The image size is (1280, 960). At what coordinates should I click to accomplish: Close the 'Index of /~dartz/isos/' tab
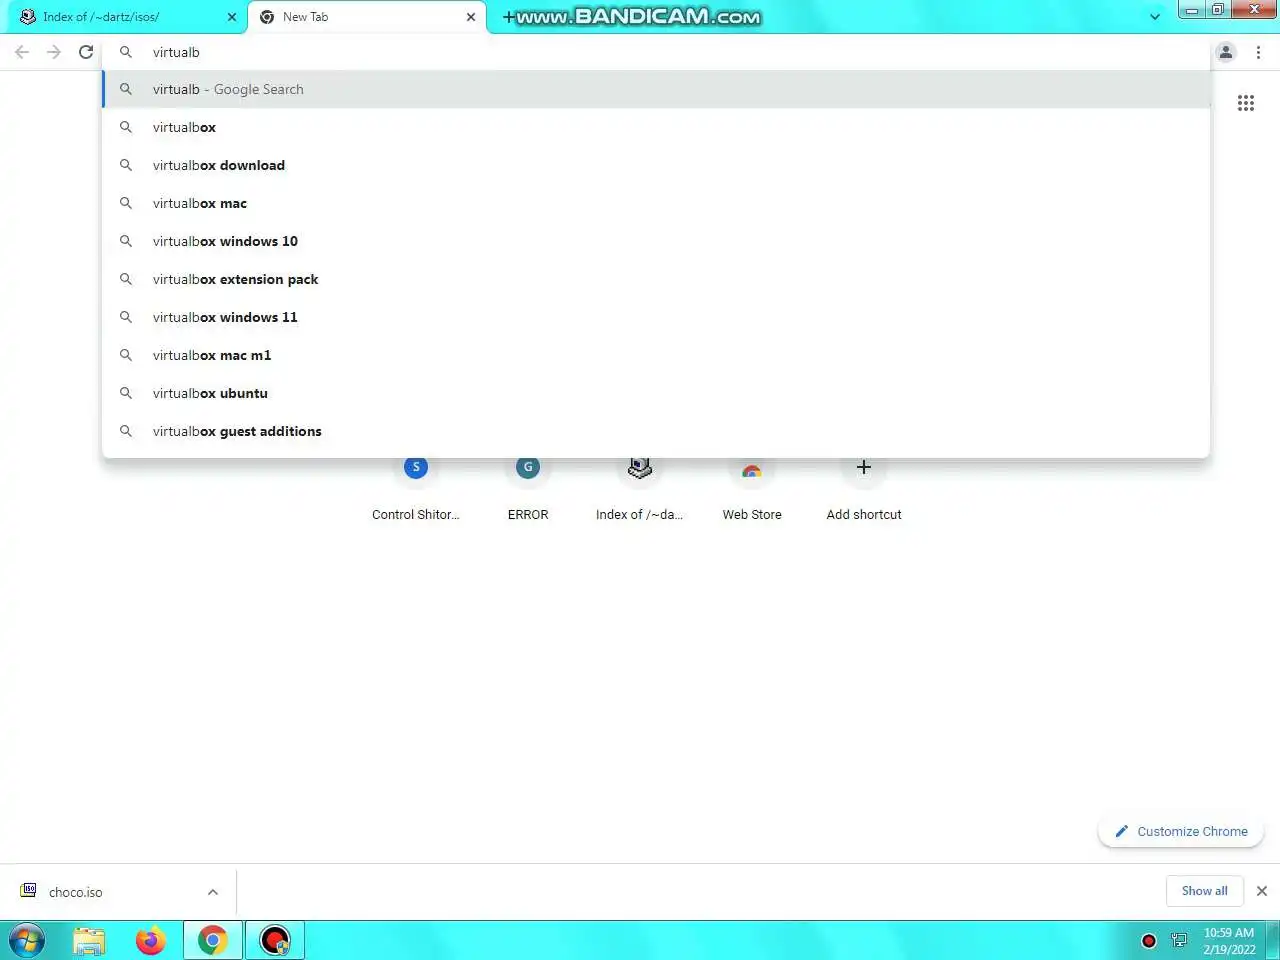click(231, 17)
